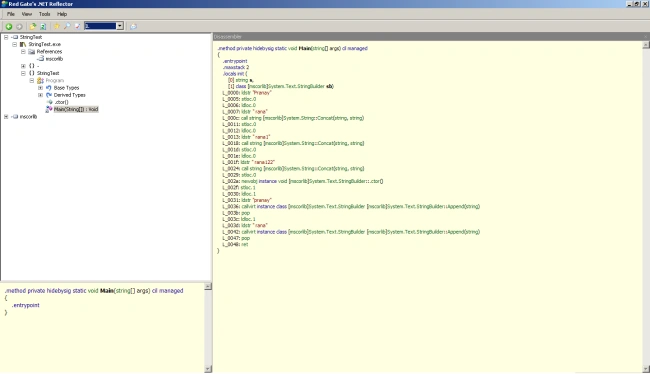The image size is (650, 374).
Task: Open the Help menu
Action: click(x=62, y=14)
